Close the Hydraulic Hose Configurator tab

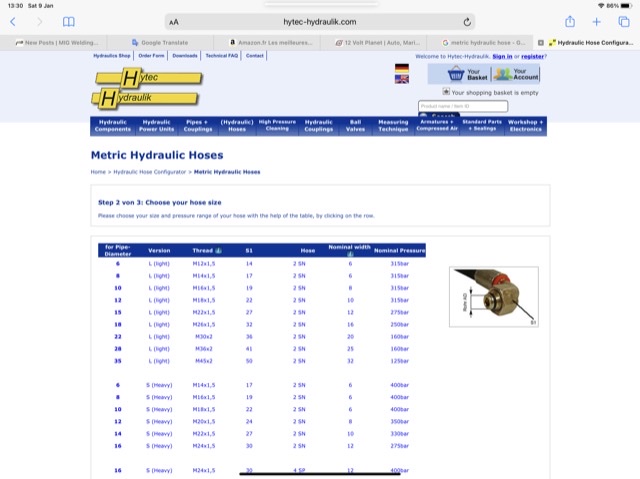pyautogui.click(x=540, y=42)
